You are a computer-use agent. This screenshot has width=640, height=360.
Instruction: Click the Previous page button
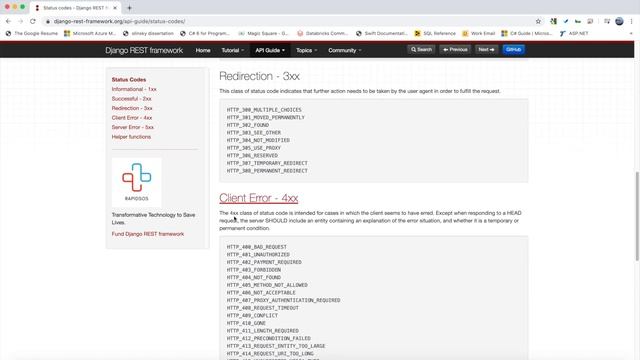click(455, 49)
